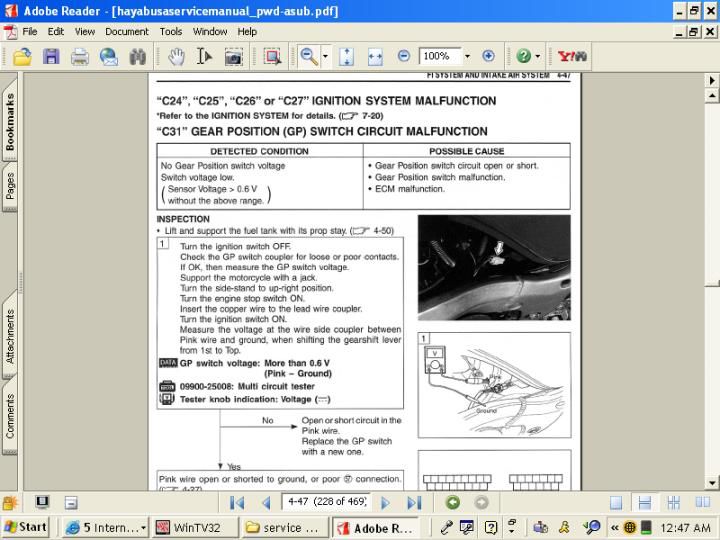Expand hidden system tray icons chevron

615,528
